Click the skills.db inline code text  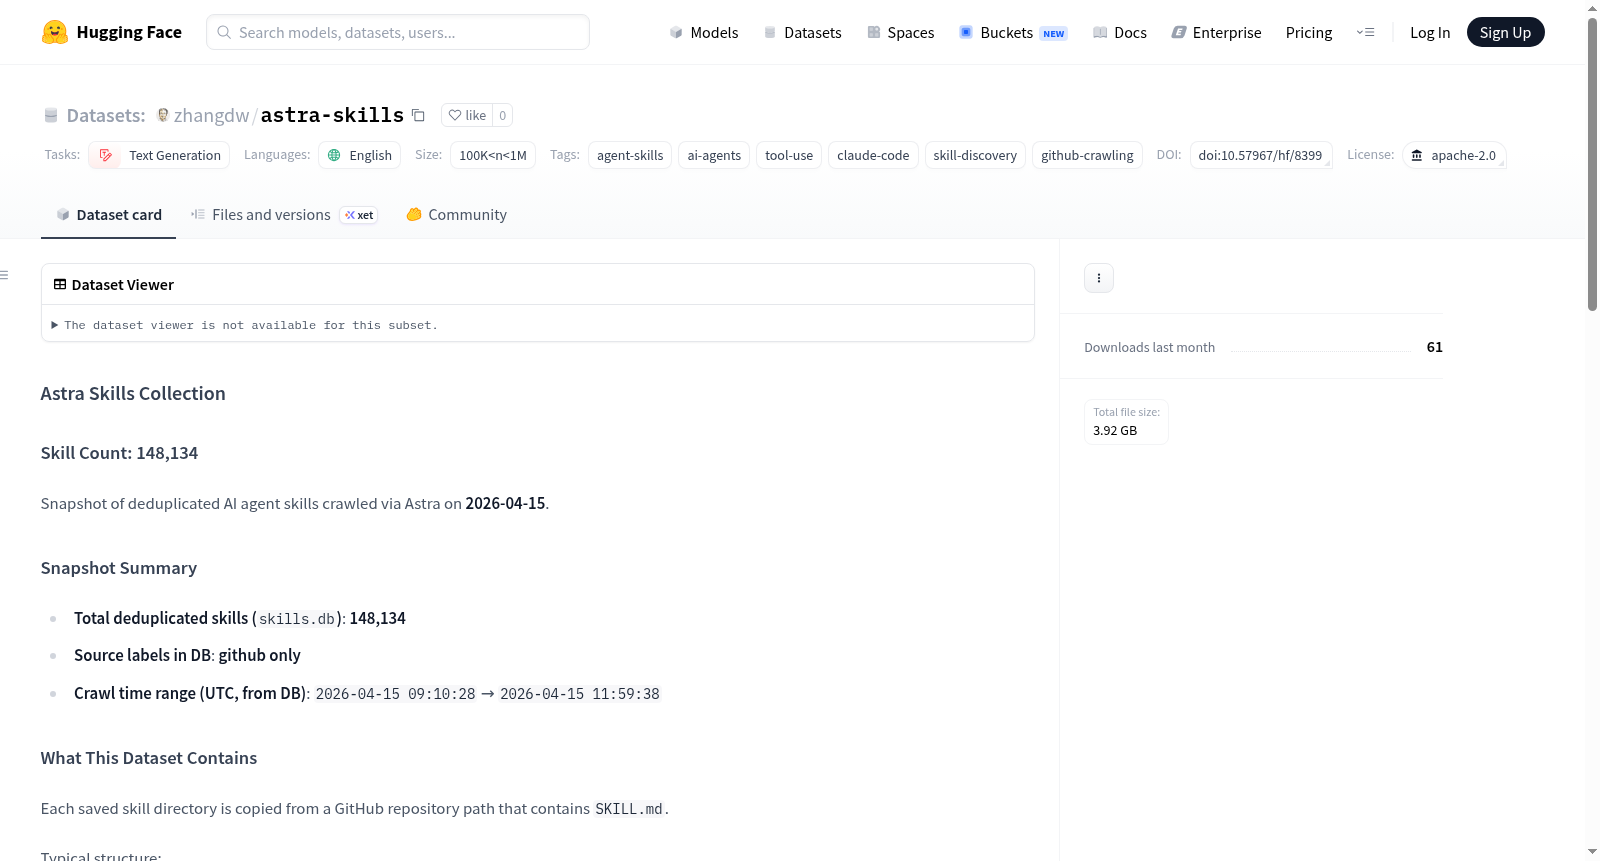pos(297,619)
